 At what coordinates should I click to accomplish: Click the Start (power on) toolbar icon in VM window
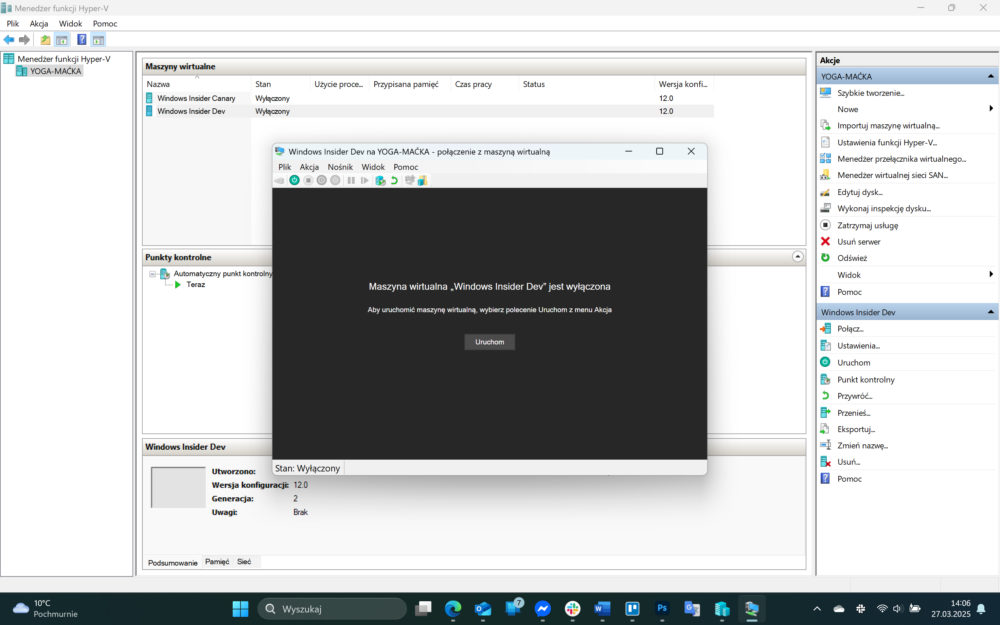point(294,180)
